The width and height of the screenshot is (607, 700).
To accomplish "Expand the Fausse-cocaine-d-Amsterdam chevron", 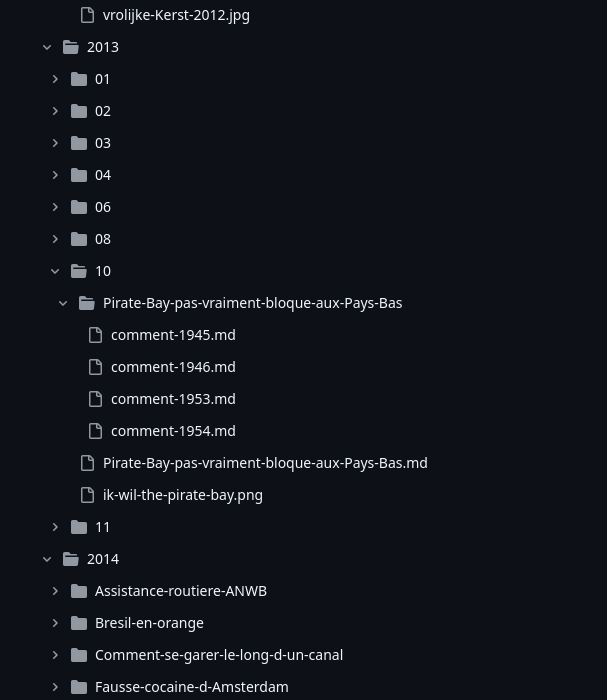I will click(55, 687).
